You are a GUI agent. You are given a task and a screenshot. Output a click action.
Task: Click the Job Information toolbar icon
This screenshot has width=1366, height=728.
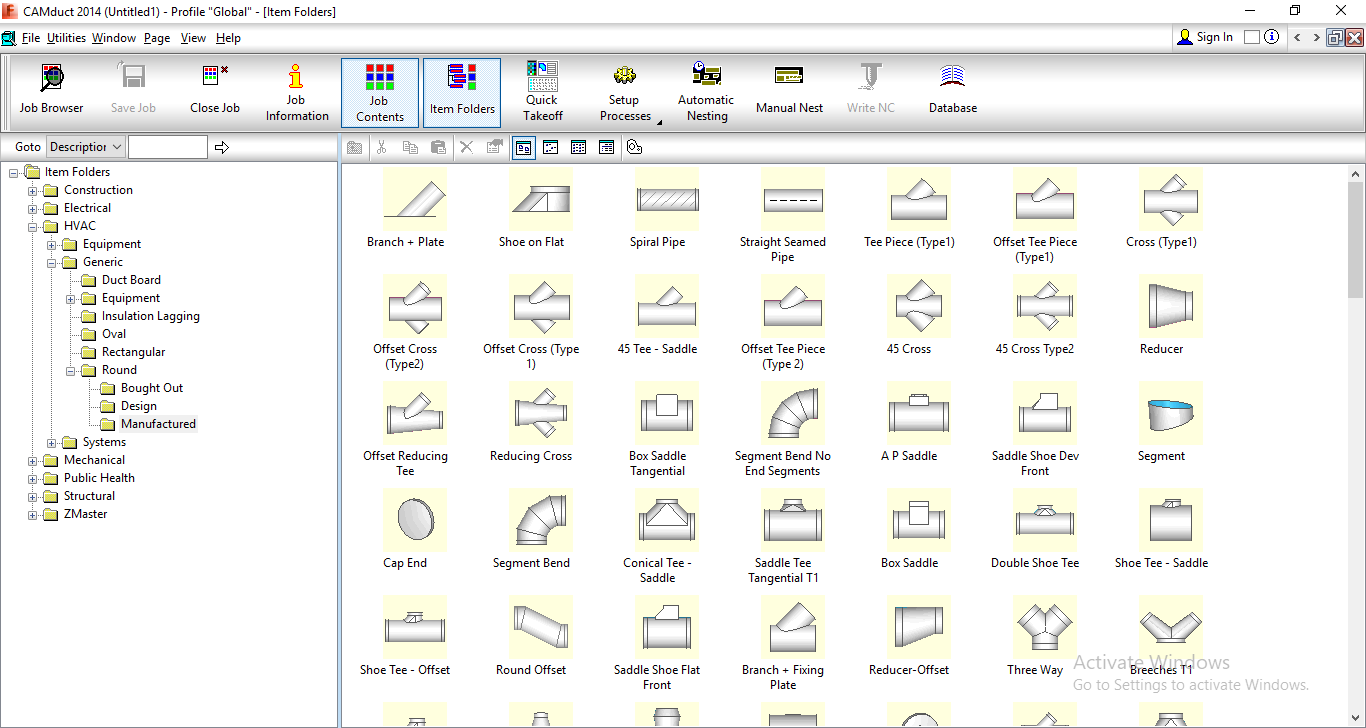tap(297, 92)
